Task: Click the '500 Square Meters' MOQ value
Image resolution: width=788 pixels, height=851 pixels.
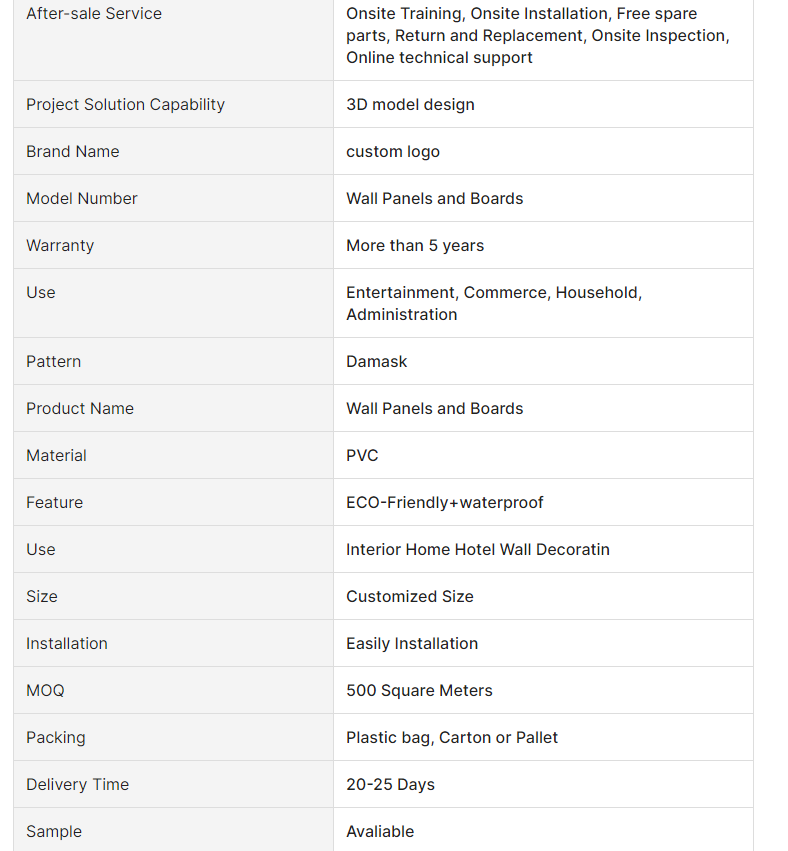Action: (419, 690)
